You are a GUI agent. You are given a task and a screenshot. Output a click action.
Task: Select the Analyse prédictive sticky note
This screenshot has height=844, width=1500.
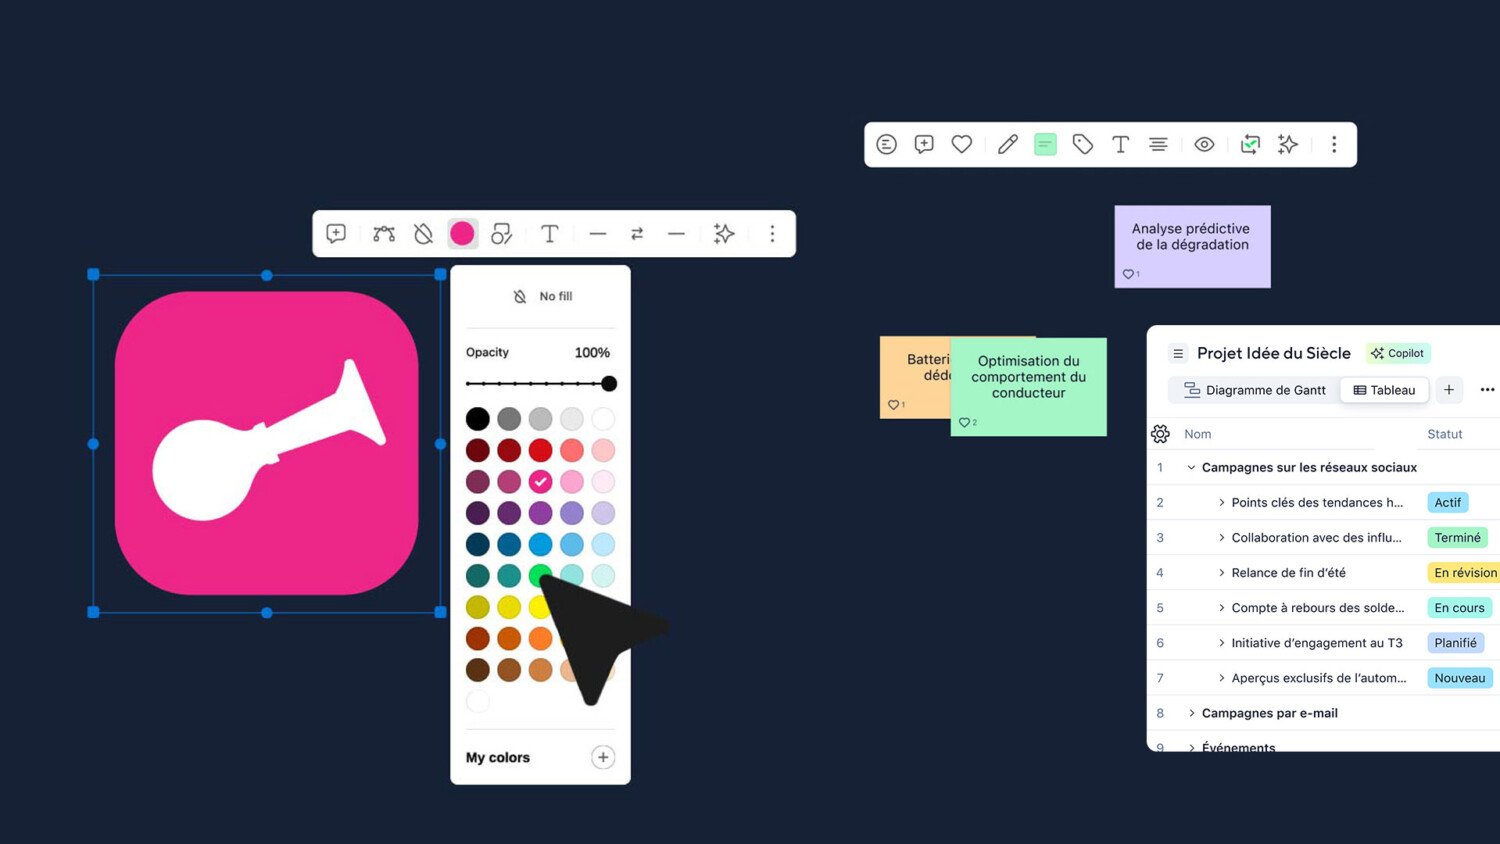tap(1192, 246)
